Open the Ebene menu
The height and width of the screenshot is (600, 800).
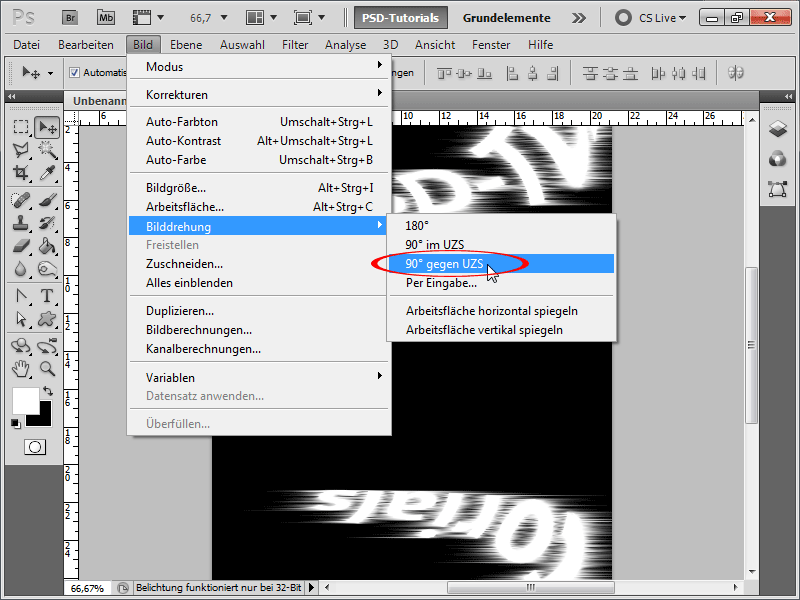click(186, 45)
